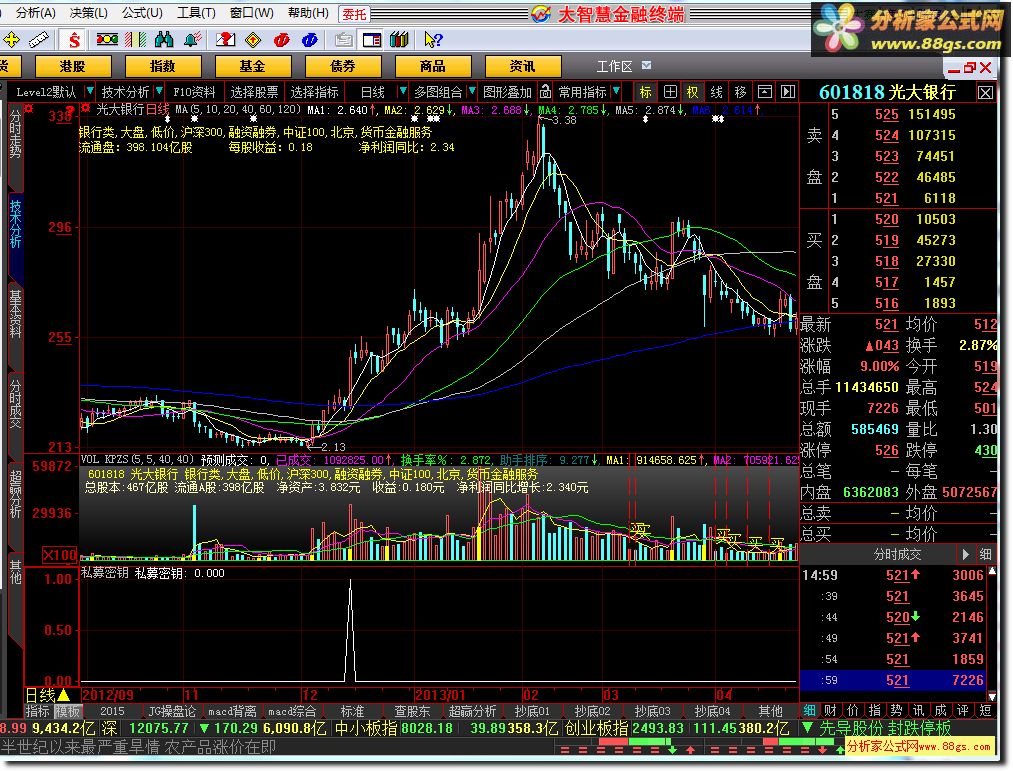Viewport: 1013px width, 771px height.
Task: Select the 抄底01 indicator tab
Action: [x=532, y=711]
